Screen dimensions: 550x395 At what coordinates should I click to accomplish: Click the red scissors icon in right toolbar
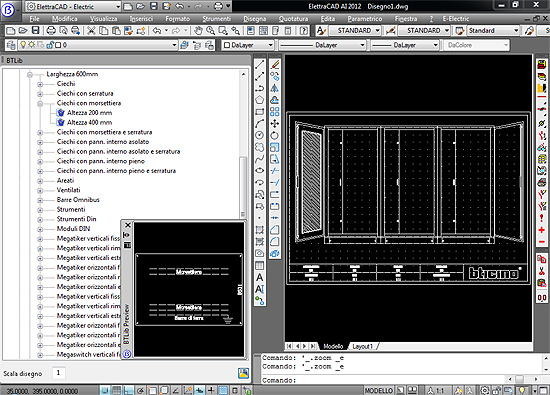[542, 271]
